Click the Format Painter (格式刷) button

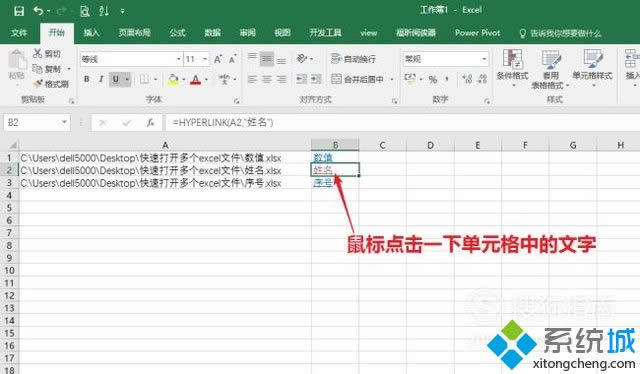tap(51, 84)
